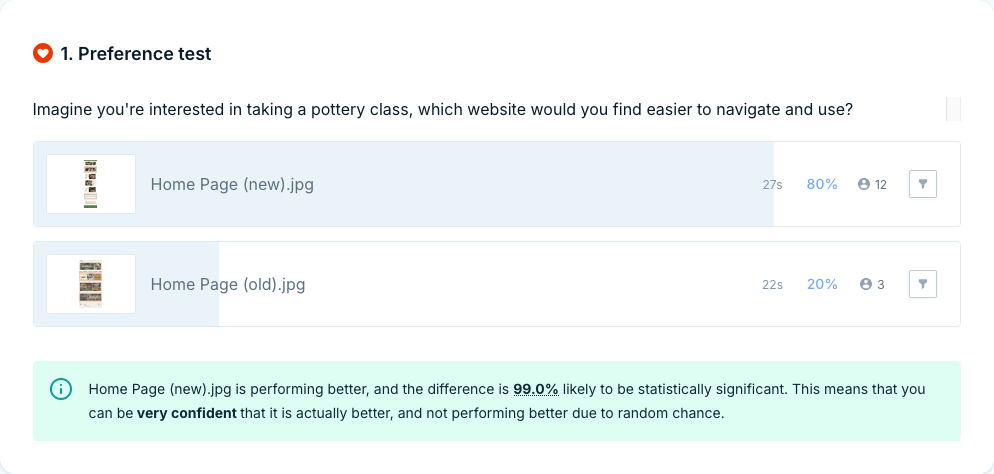This screenshot has width=994, height=474.
Task: Select the Home Page (old).jpg label
Action: pyautogui.click(x=228, y=284)
